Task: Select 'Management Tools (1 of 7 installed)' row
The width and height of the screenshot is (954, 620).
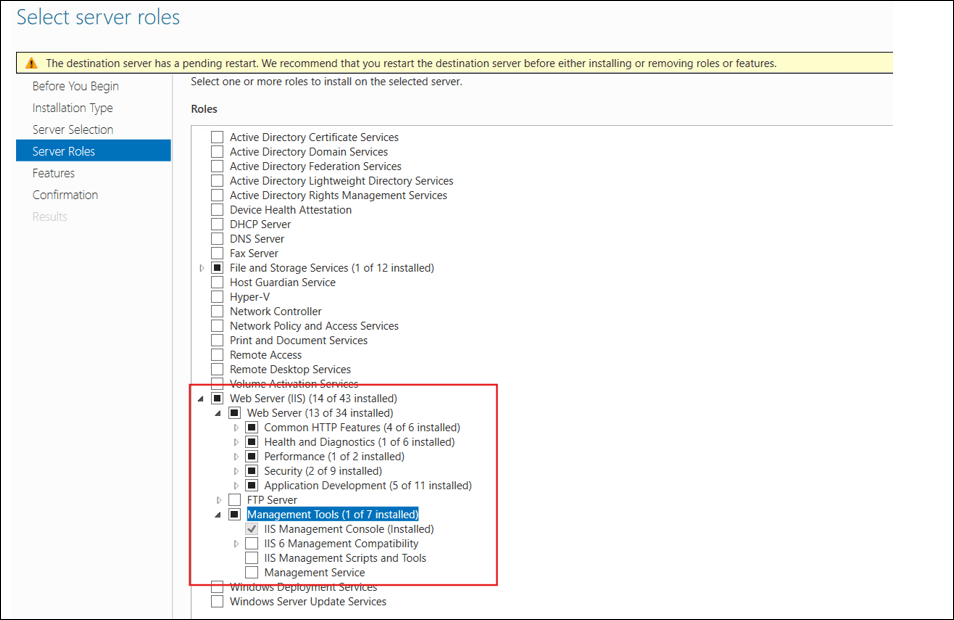Action: pos(333,515)
